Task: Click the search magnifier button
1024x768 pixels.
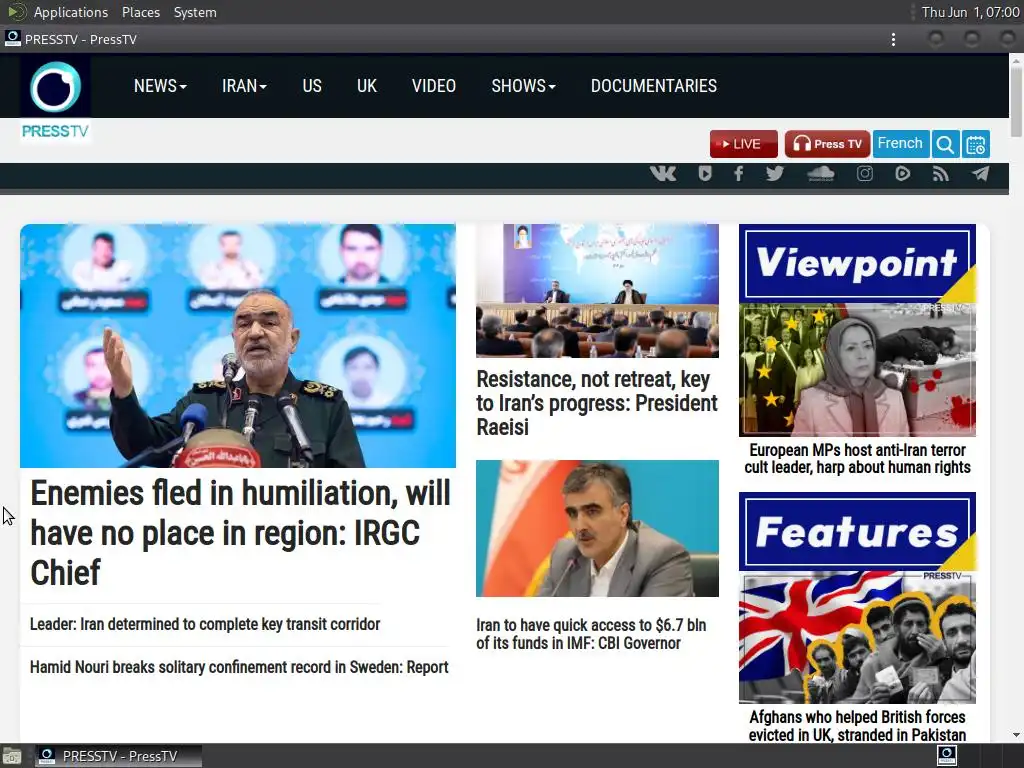Action: [x=945, y=144]
